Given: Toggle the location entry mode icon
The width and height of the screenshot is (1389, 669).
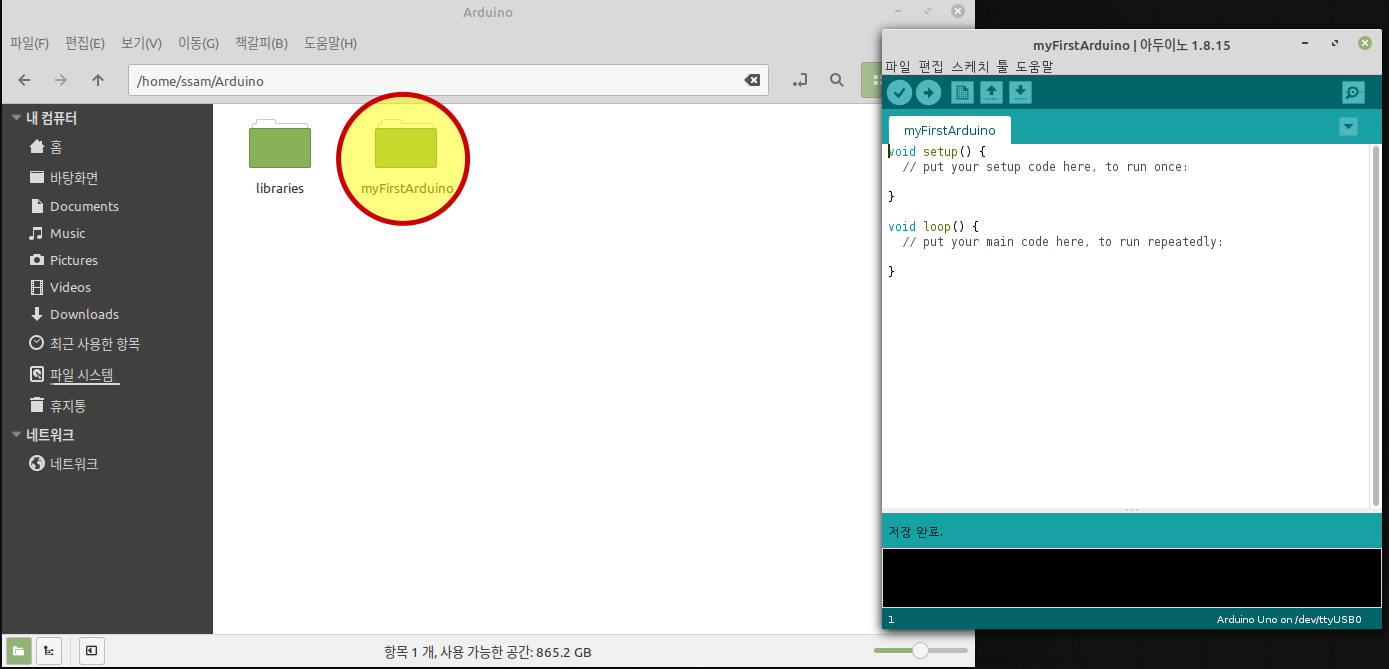Looking at the screenshot, I should pos(800,80).
